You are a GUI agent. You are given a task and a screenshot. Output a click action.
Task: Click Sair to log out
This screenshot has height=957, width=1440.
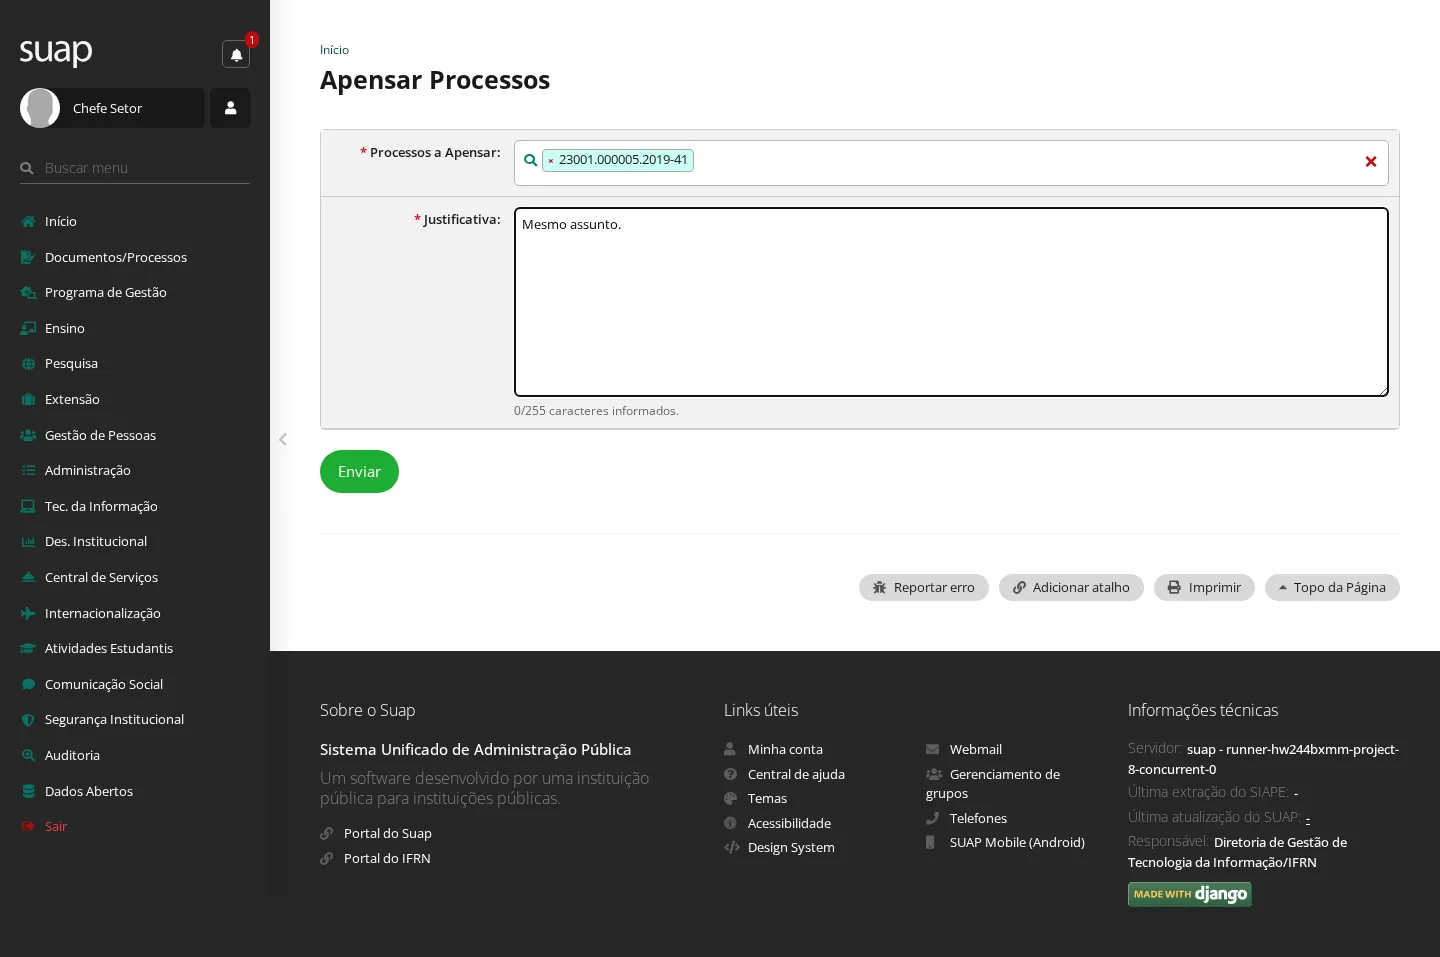coord(56,826)
